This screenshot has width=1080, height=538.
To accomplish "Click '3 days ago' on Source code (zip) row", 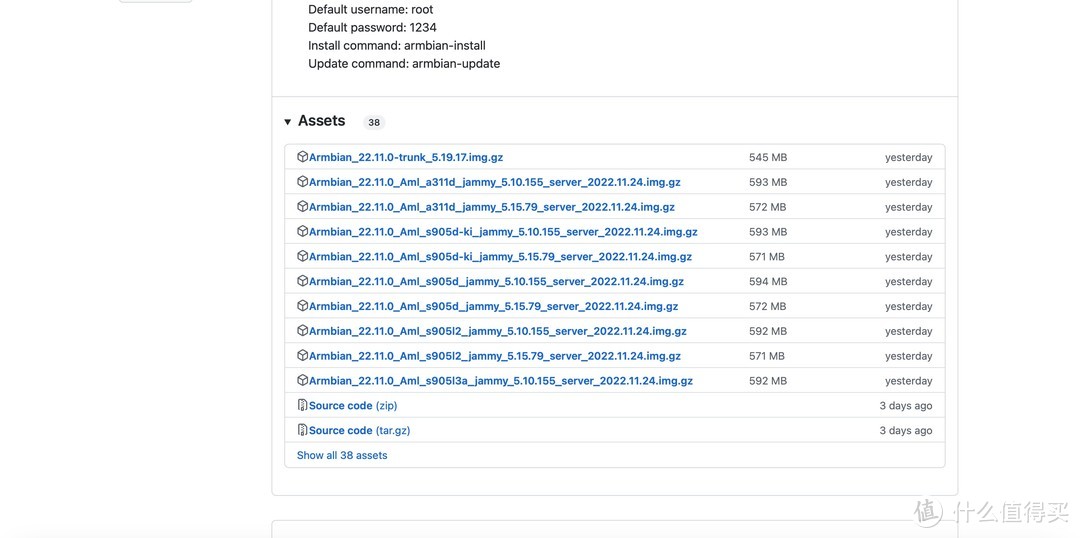I will pyautogui.click(x=906, y=406).
